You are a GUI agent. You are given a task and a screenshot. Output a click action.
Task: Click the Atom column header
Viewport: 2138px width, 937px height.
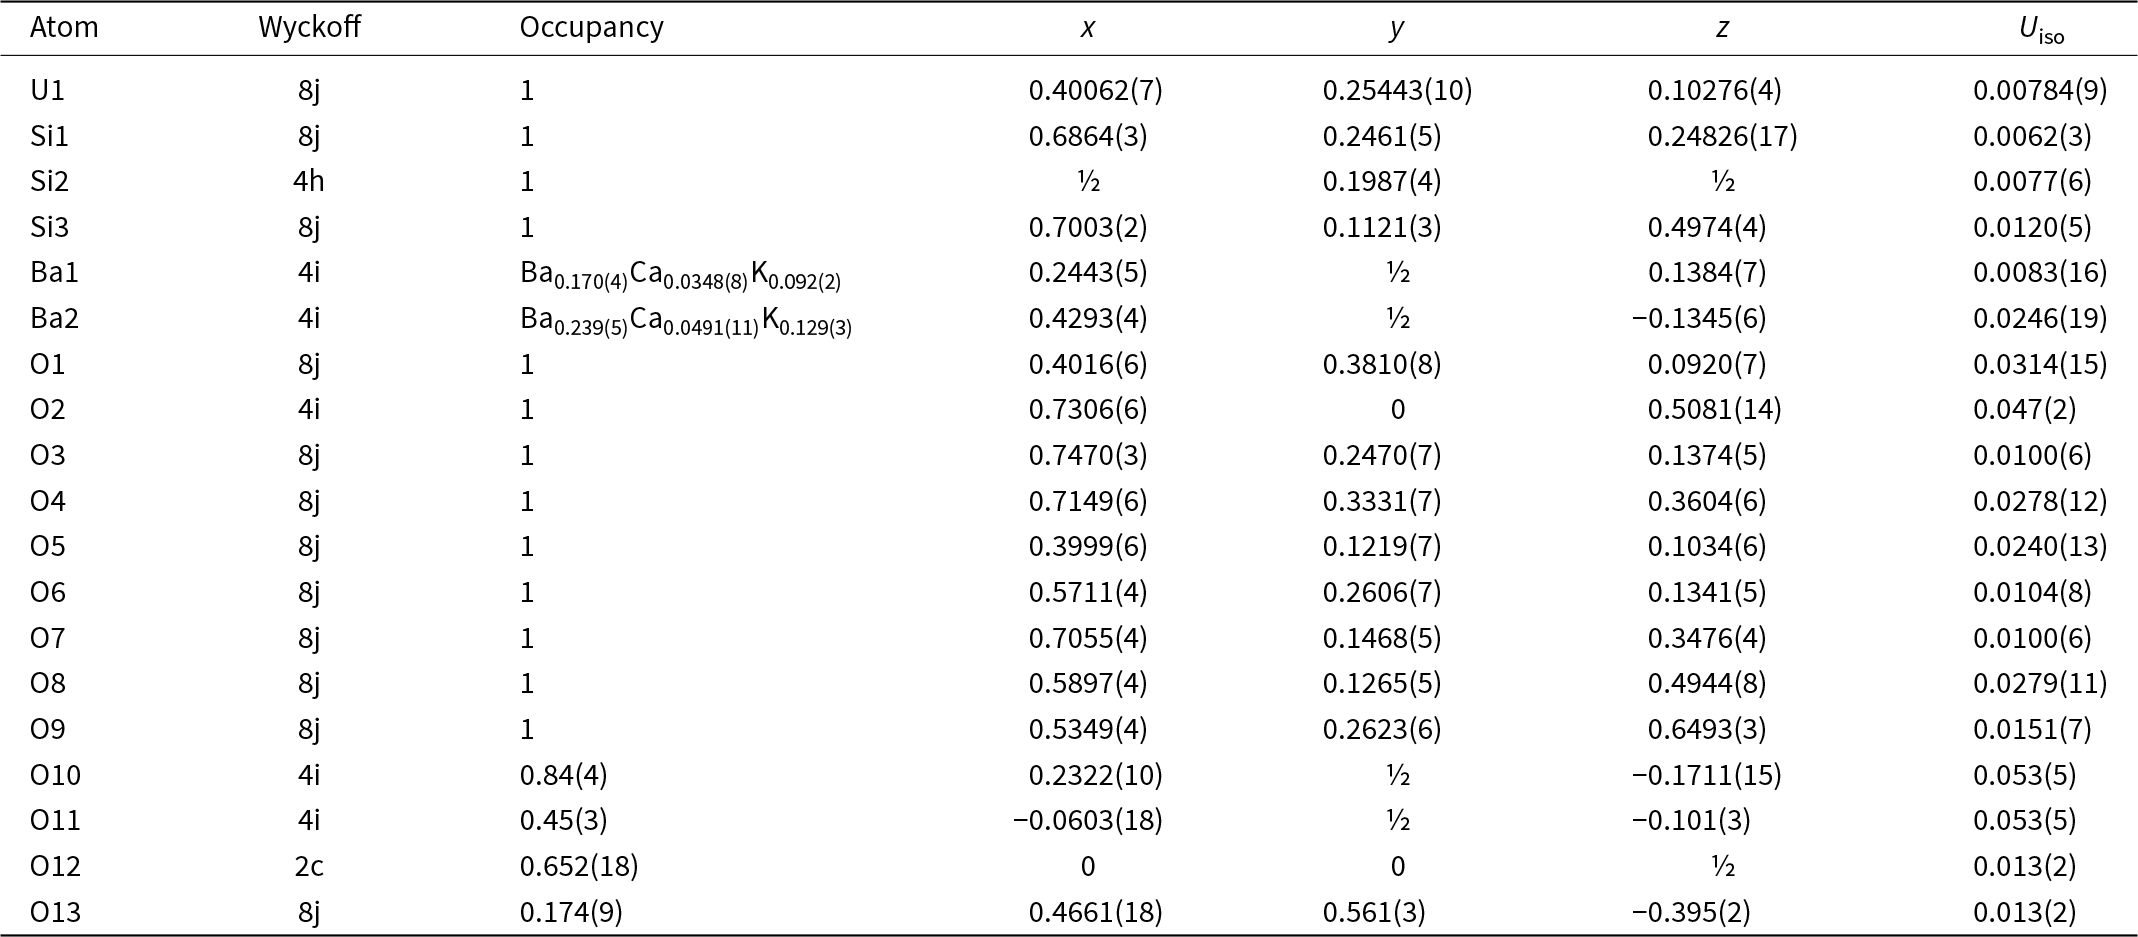64,28
